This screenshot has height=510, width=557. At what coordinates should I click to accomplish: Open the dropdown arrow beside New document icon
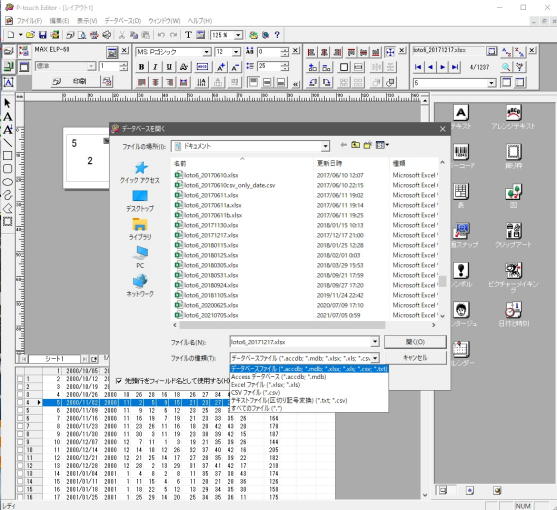(x=20, y=35)
